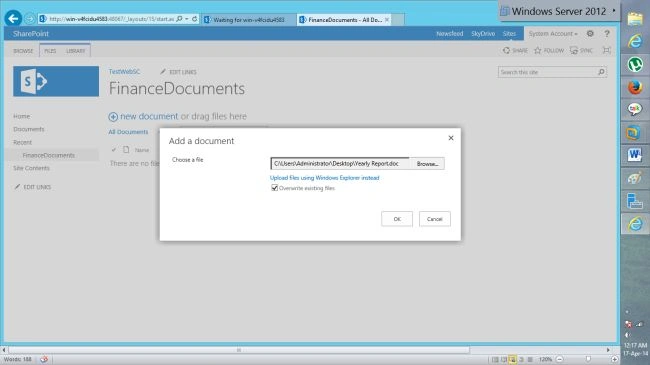Viewport: 650px width, 365px height.
Task: Select the All Documents view
Action: pos(128,132)
